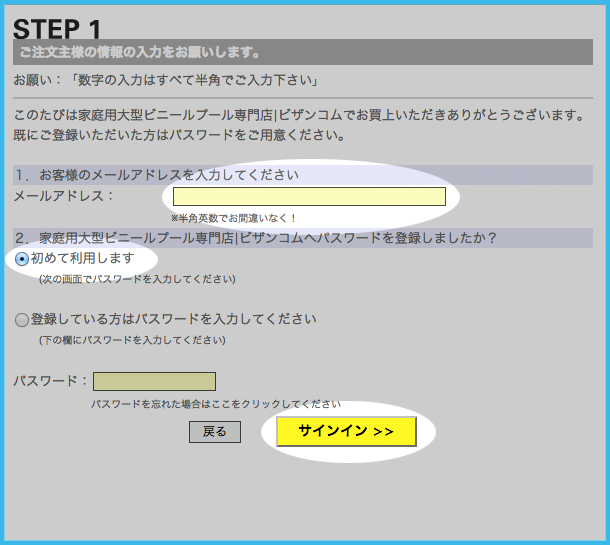Click the 登録している方はパスワードを入力してください label text
Image resolution: width=610 pixels, height=545 pixels.
point(173,320)
